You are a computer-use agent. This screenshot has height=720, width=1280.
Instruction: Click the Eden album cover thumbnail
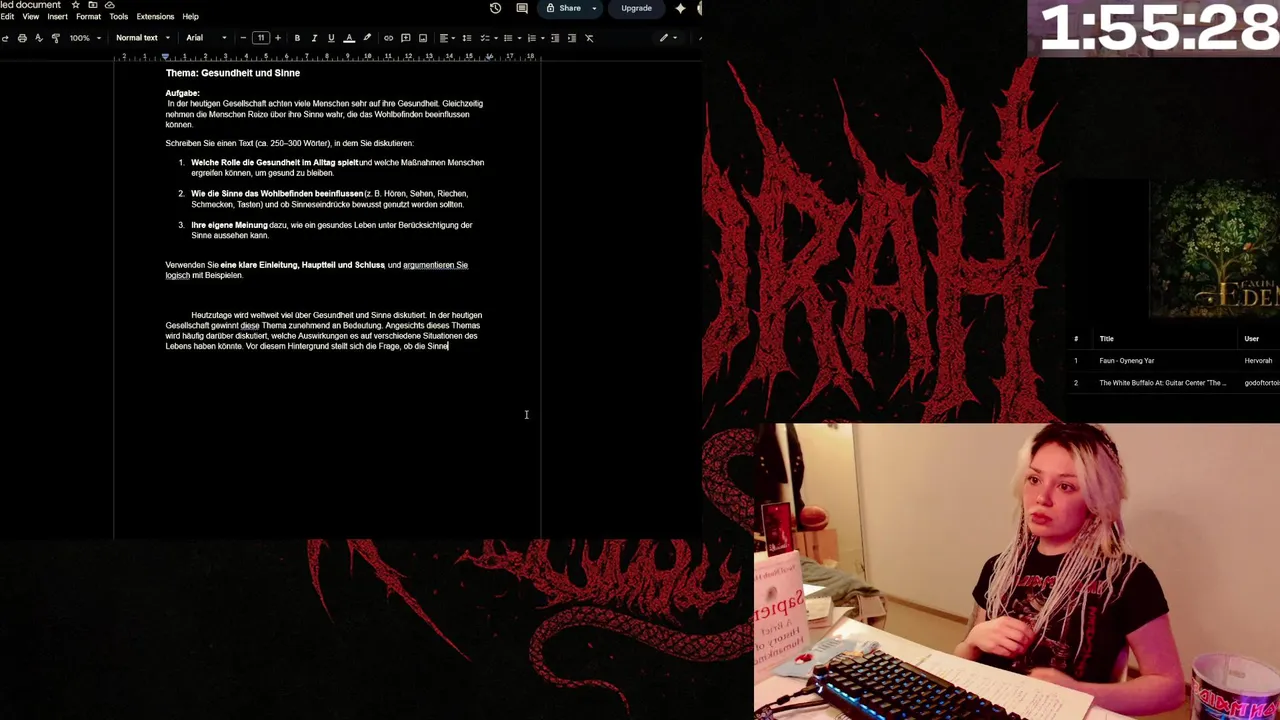[x=1214, y=248]
